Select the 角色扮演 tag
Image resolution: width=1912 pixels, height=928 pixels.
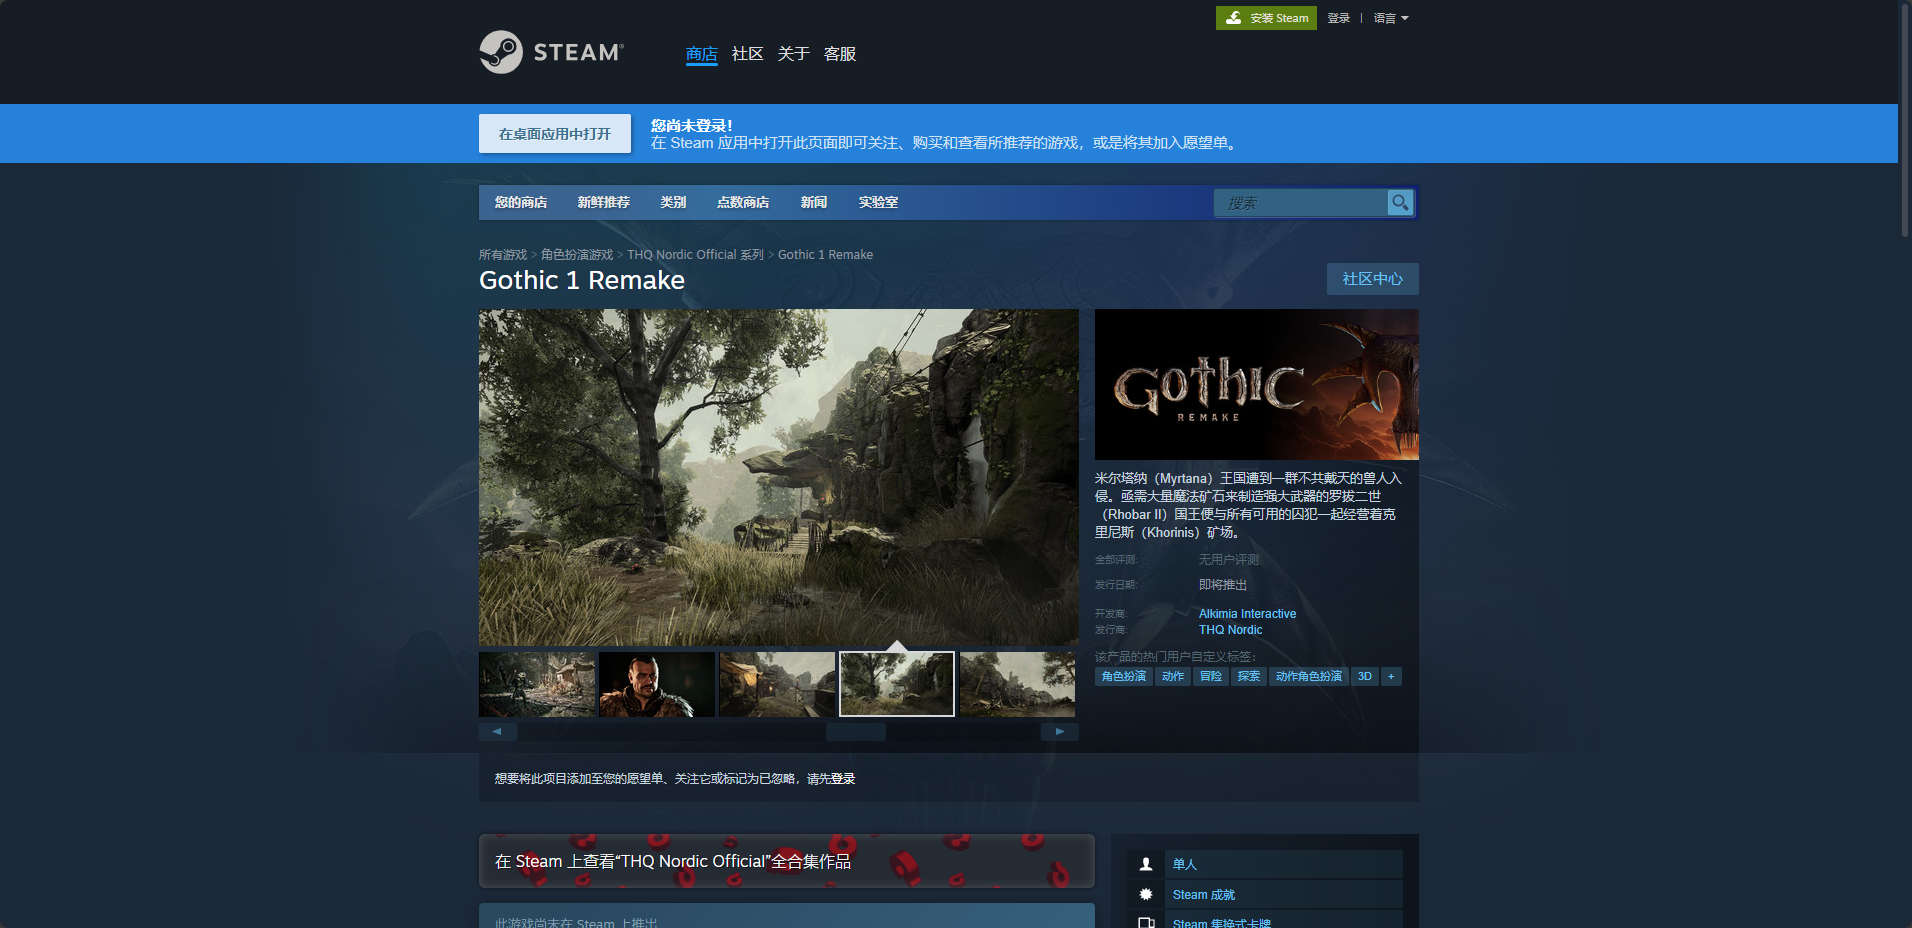pos(1124,676)
